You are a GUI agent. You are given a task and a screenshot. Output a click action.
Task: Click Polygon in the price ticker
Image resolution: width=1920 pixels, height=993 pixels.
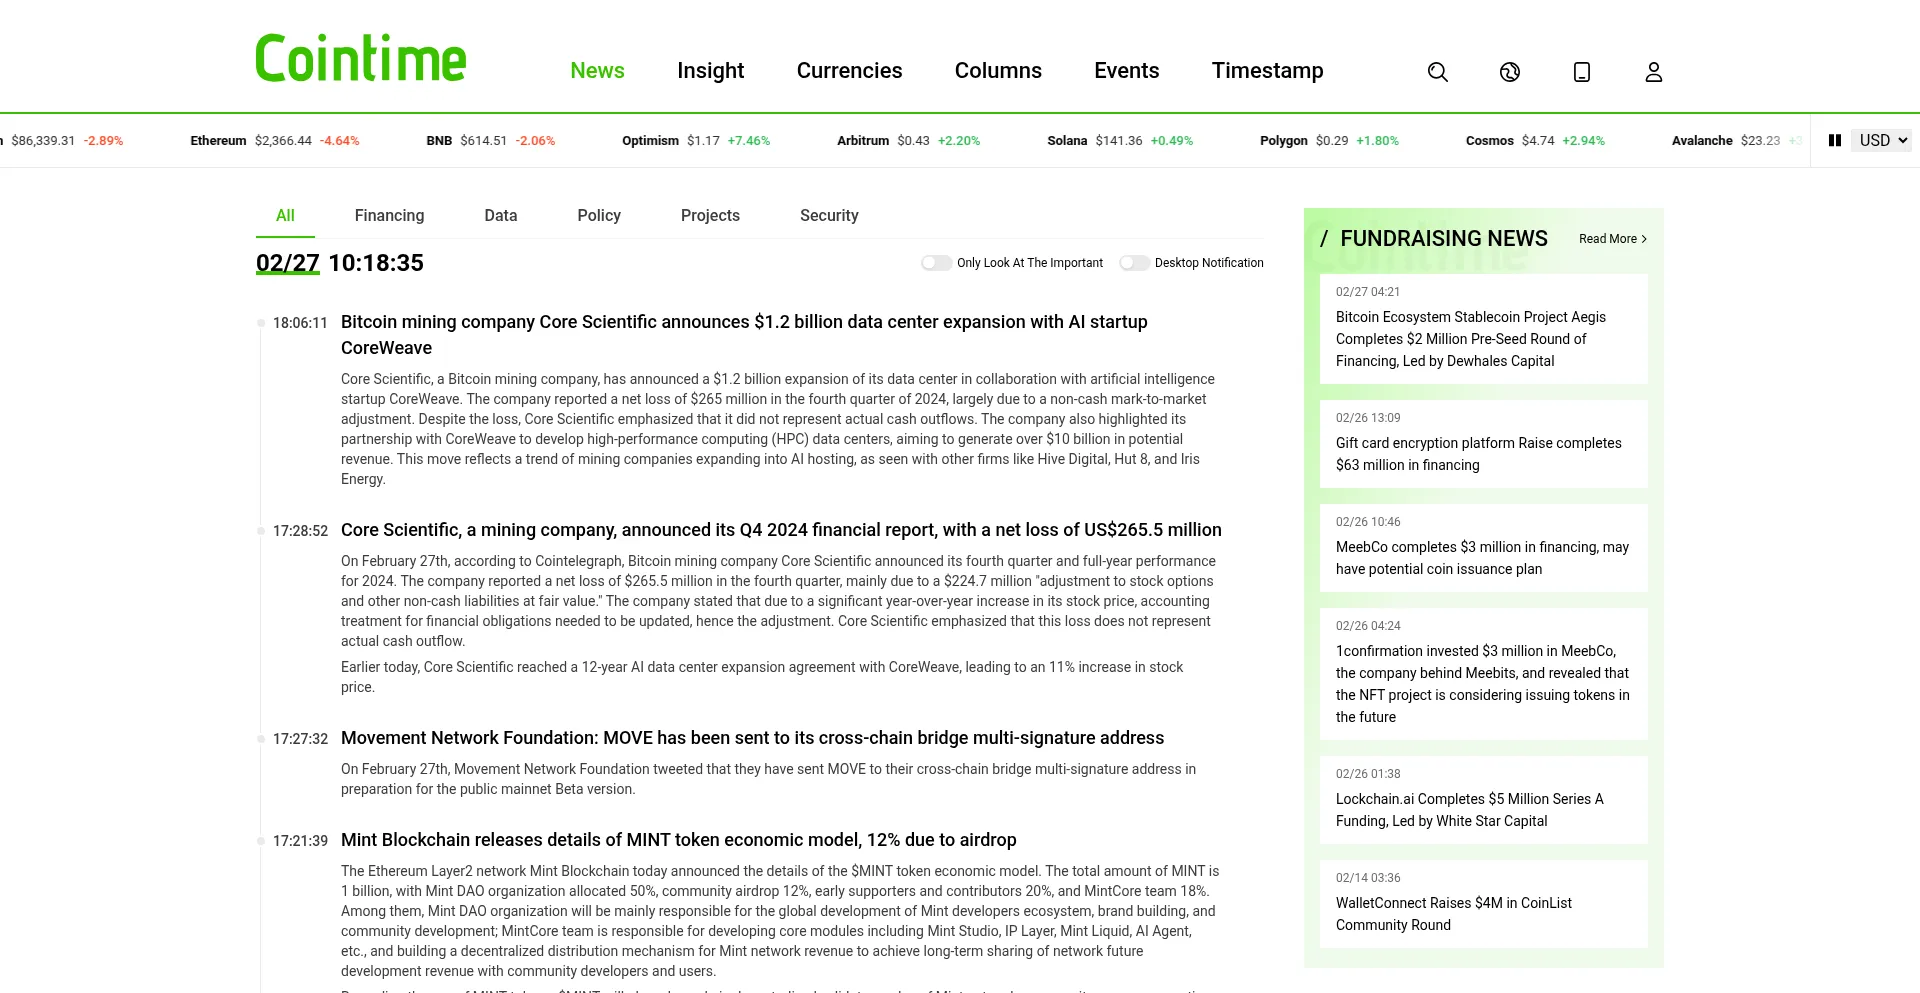(1284, 141)
